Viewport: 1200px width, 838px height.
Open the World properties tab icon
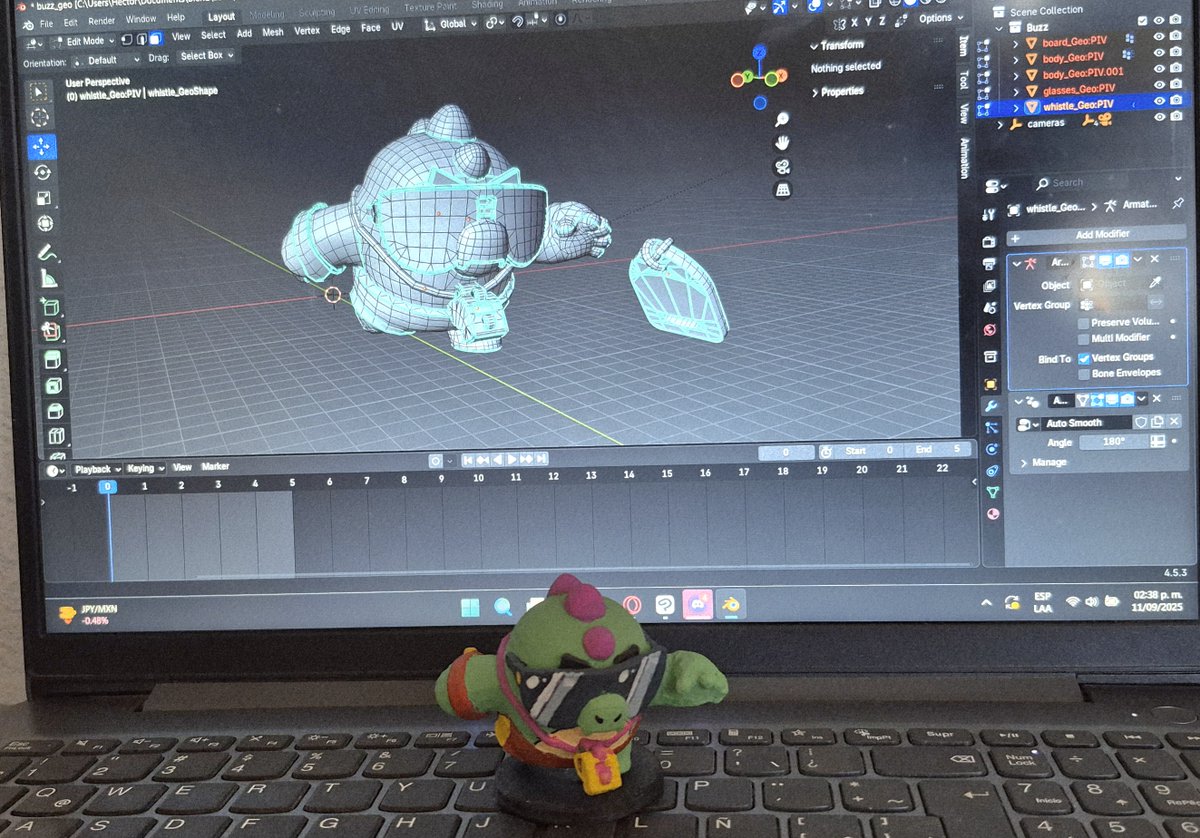tap(990, 330)
